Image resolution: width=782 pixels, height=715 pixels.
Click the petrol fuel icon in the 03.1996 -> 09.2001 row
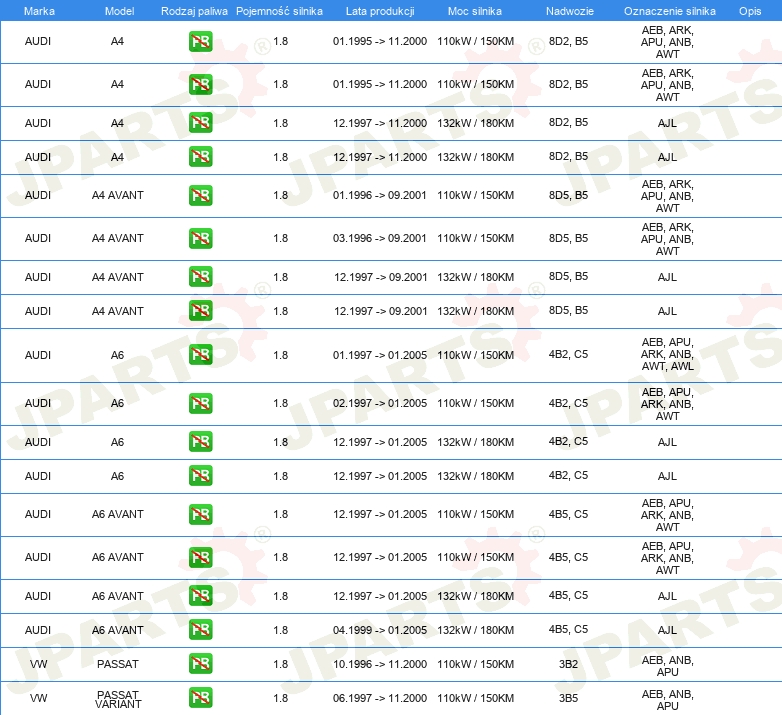[x=200, y=238]
